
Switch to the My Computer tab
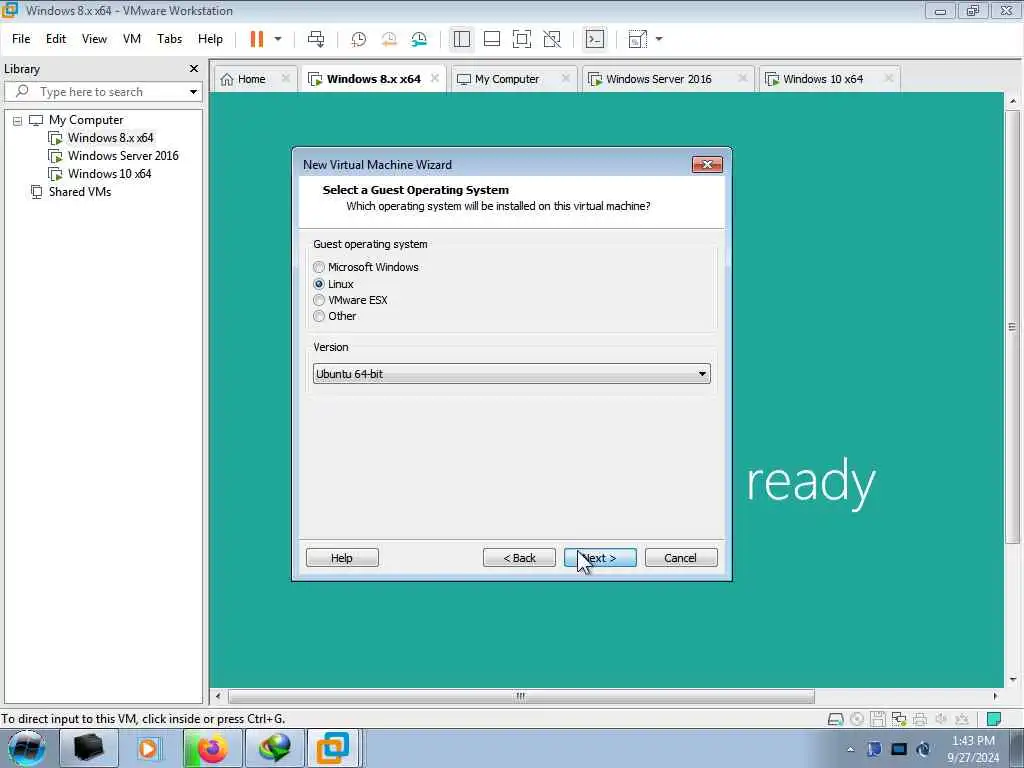point(507,79)
